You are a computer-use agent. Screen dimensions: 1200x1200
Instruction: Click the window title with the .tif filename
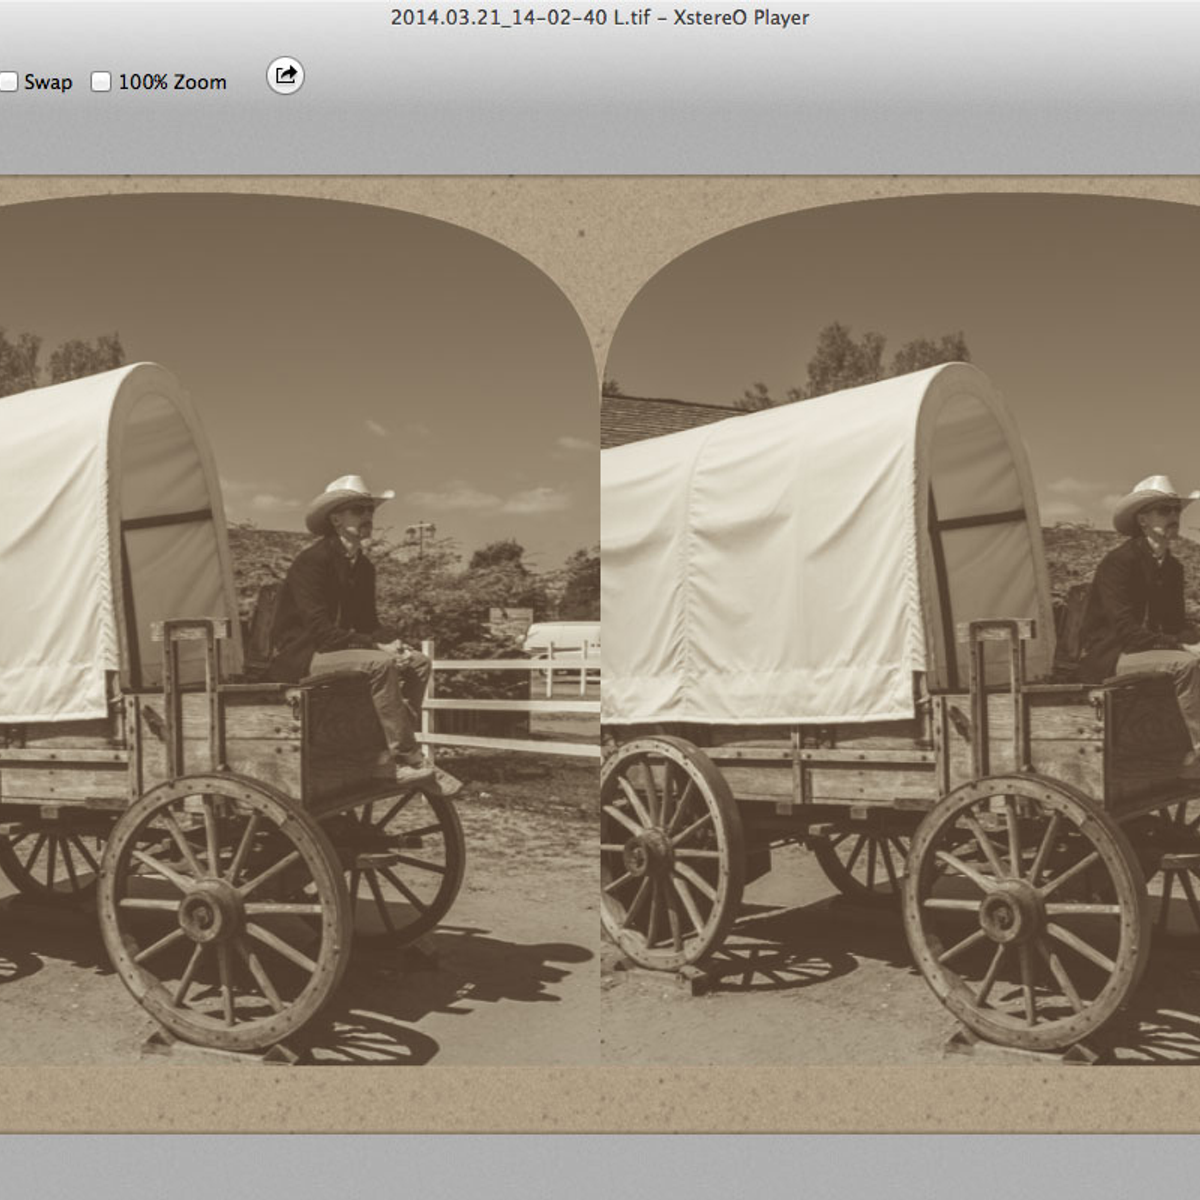(599, 17)
